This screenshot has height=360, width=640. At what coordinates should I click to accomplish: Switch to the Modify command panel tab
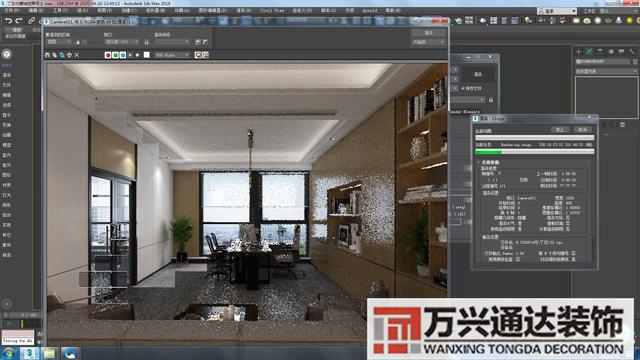click(x=589, y=52)
